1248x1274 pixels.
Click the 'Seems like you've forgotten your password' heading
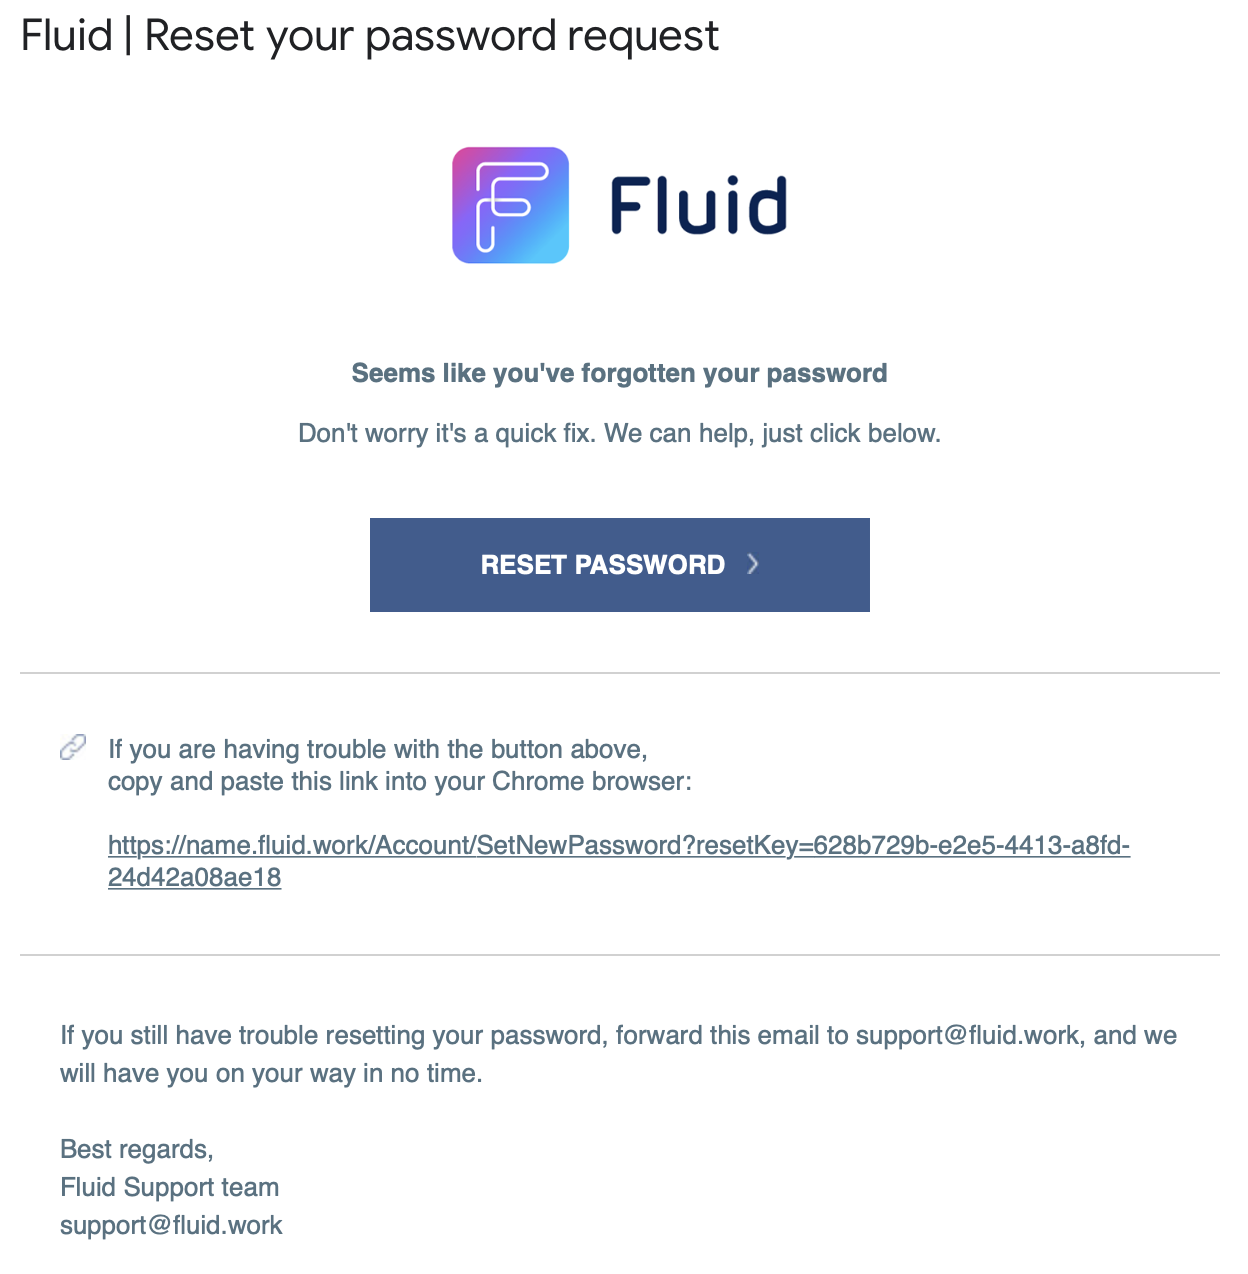point(619,373)
